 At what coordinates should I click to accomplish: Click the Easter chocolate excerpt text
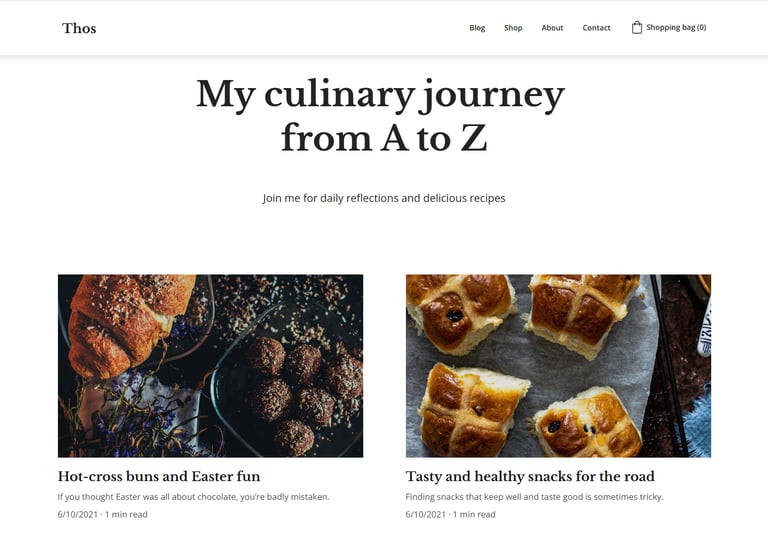[x=193, y=496]
